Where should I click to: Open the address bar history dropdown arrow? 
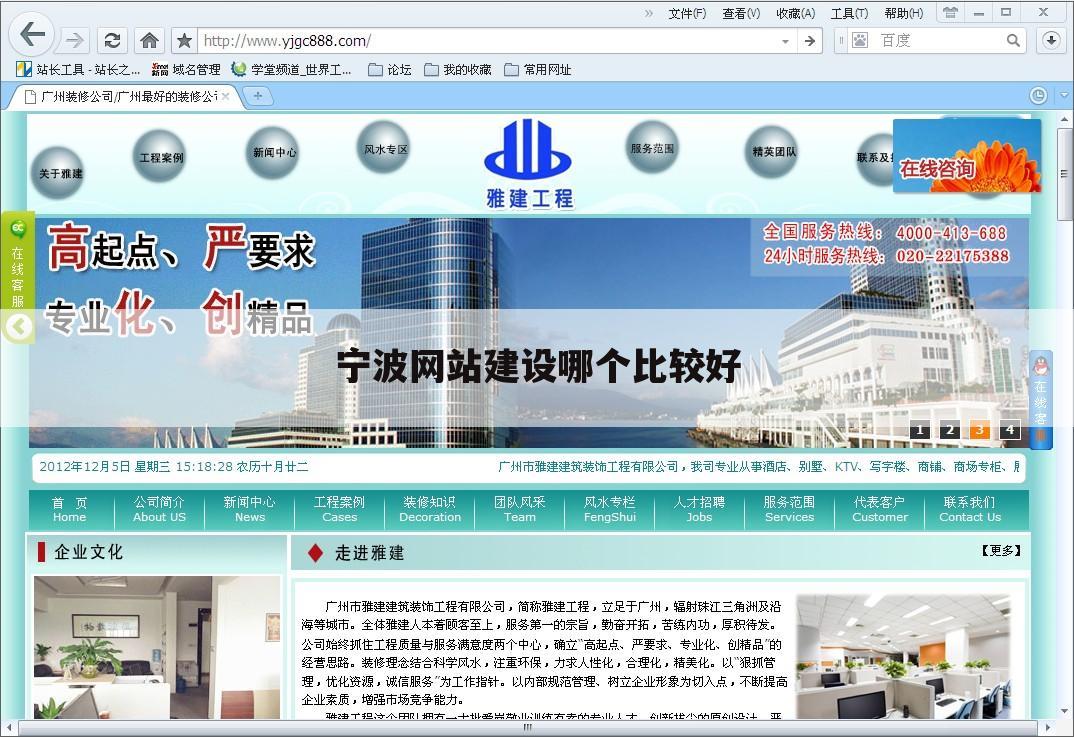click(x=786, y=41)
